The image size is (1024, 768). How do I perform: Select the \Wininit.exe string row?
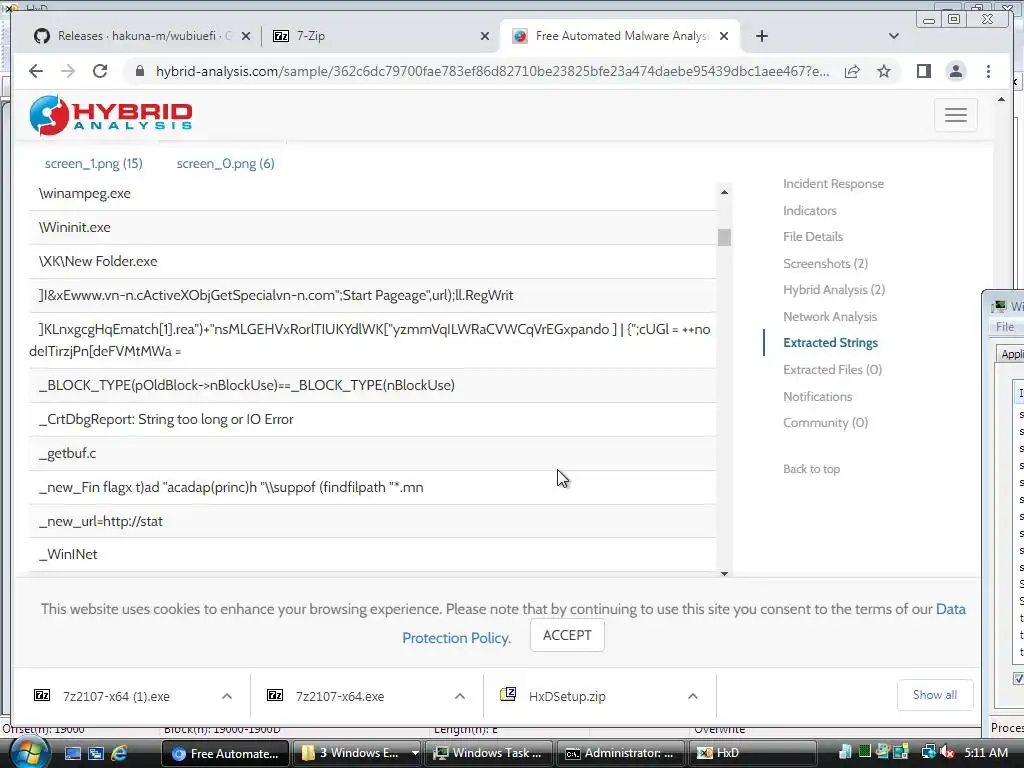click(372, 227)
